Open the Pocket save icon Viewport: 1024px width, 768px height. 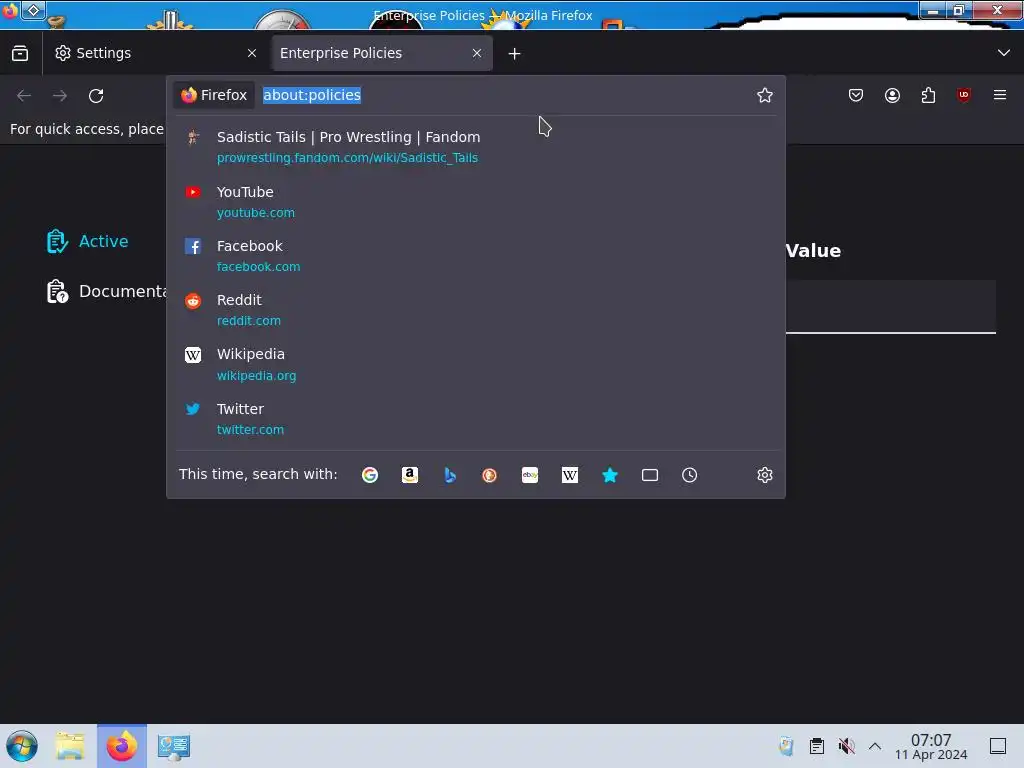[x=856, y=95]
